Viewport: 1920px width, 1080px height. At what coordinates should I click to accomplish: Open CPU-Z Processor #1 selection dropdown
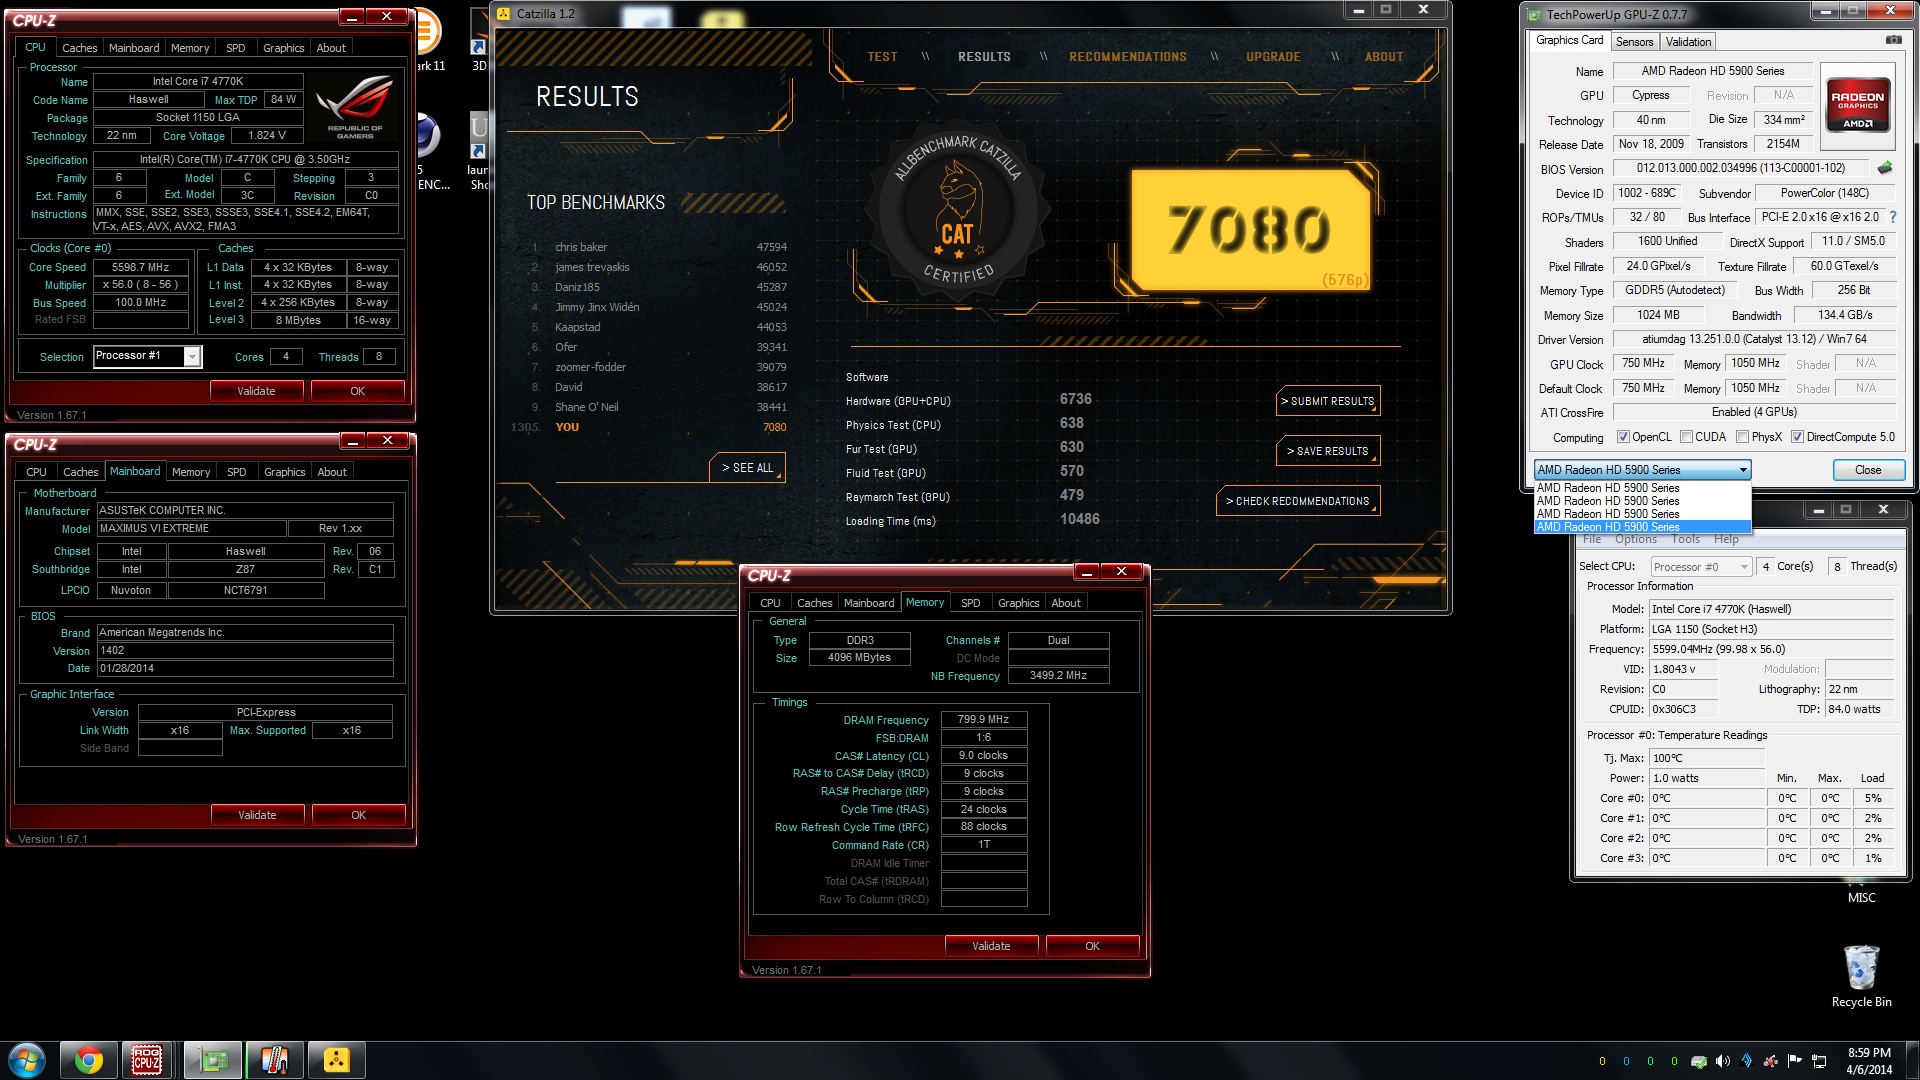coord(193,356)
